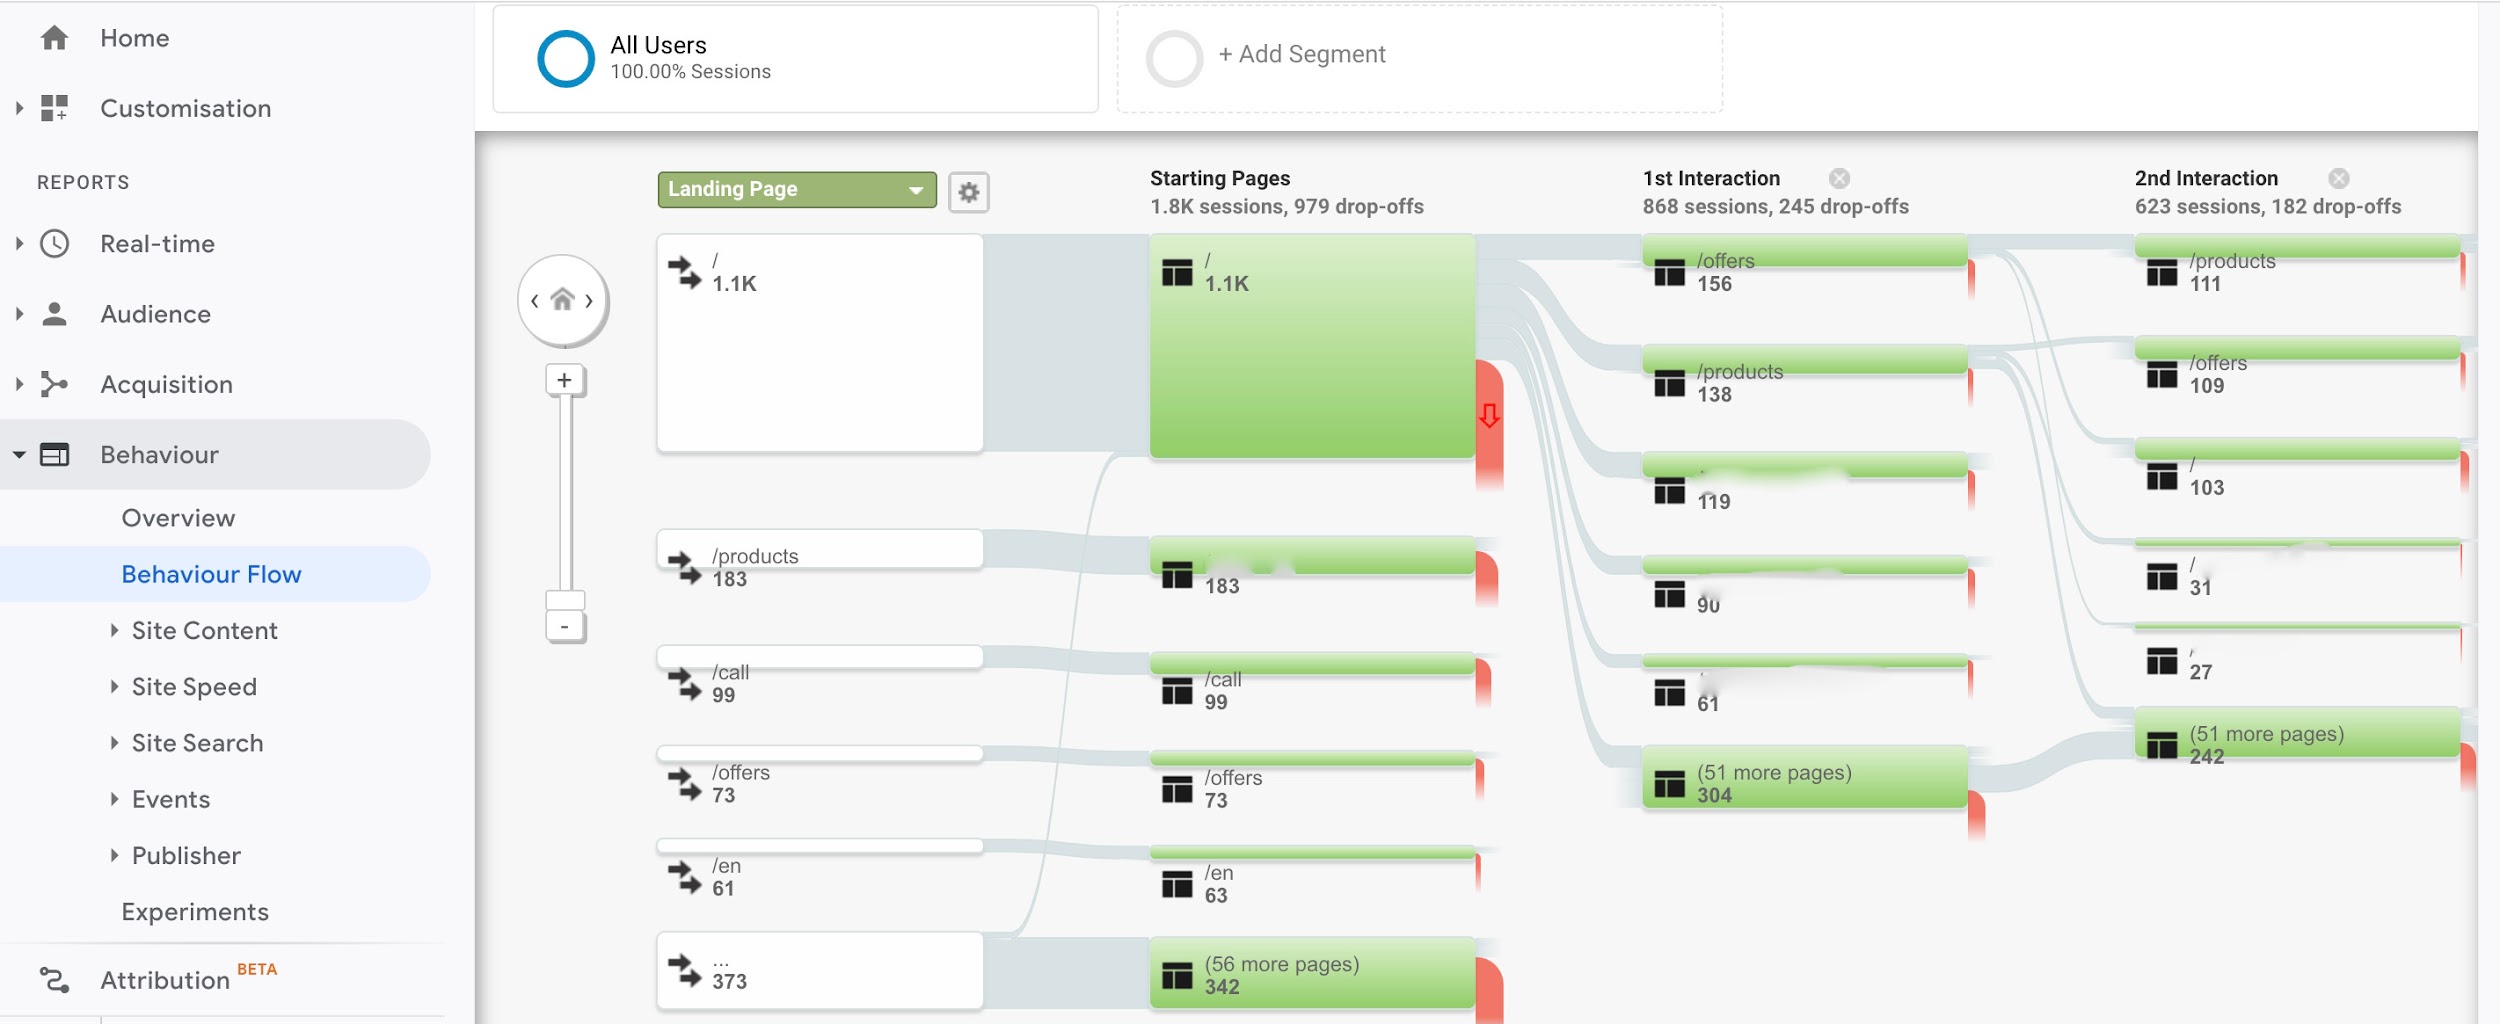Zoom out with the minus button
The width and height of the screenshot is (2500, 1024).
[565, 627]
